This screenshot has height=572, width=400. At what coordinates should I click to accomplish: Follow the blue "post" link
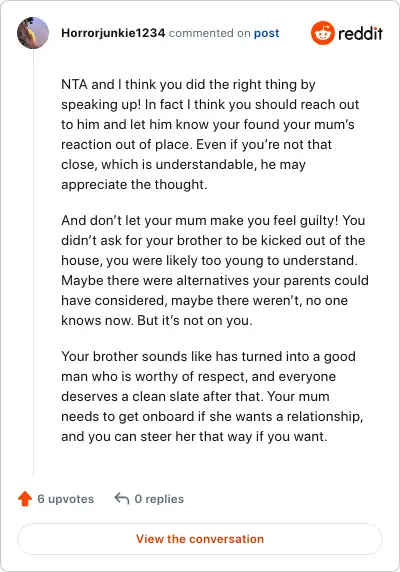click(x=267, y=33)
